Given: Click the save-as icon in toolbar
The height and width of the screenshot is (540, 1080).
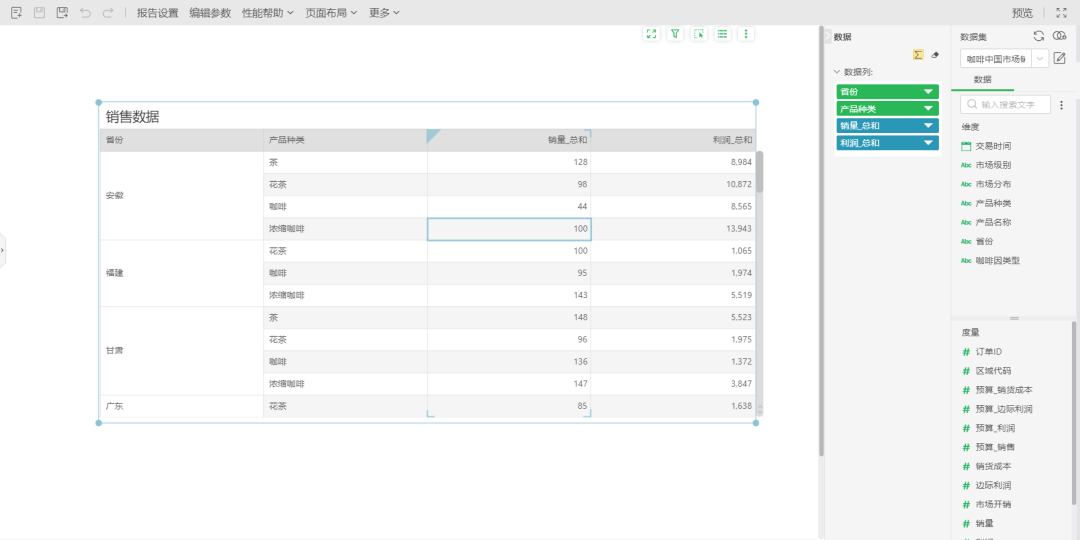Looking at the screenshot, I should coord(62,13).
